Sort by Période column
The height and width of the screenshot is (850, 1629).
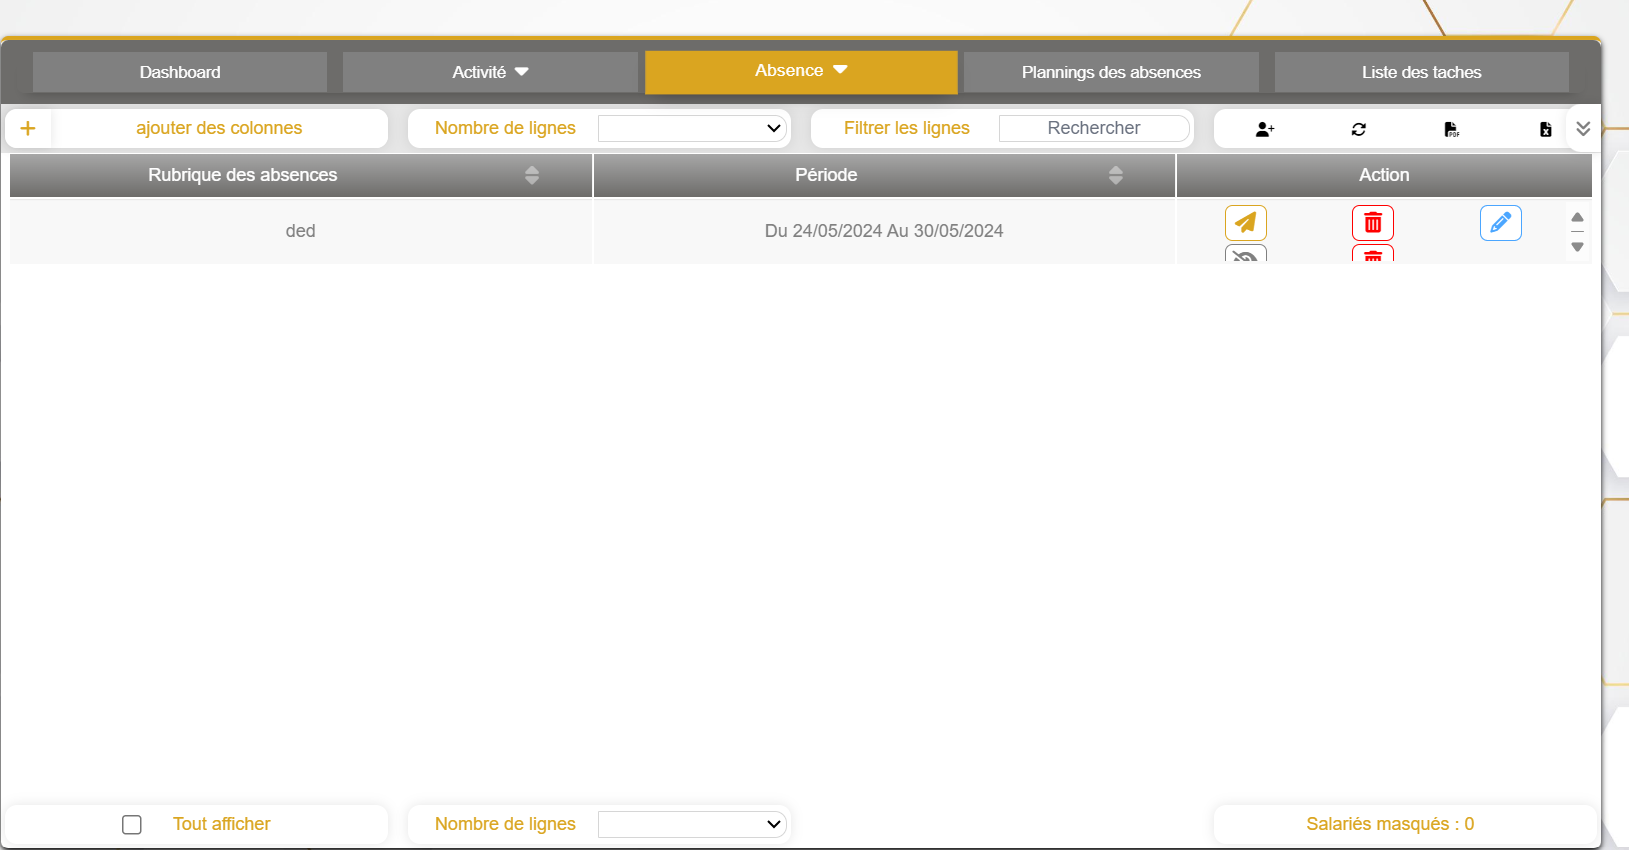point(1116,175)
